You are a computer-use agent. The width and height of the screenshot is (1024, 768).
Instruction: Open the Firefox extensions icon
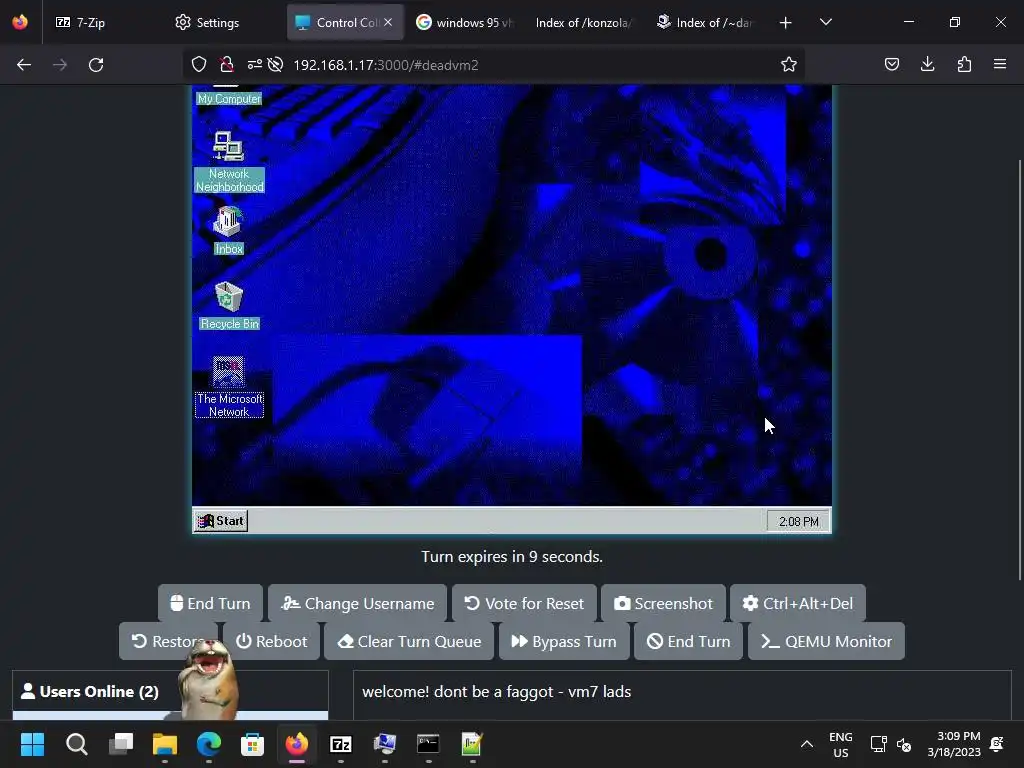point(964,65)
